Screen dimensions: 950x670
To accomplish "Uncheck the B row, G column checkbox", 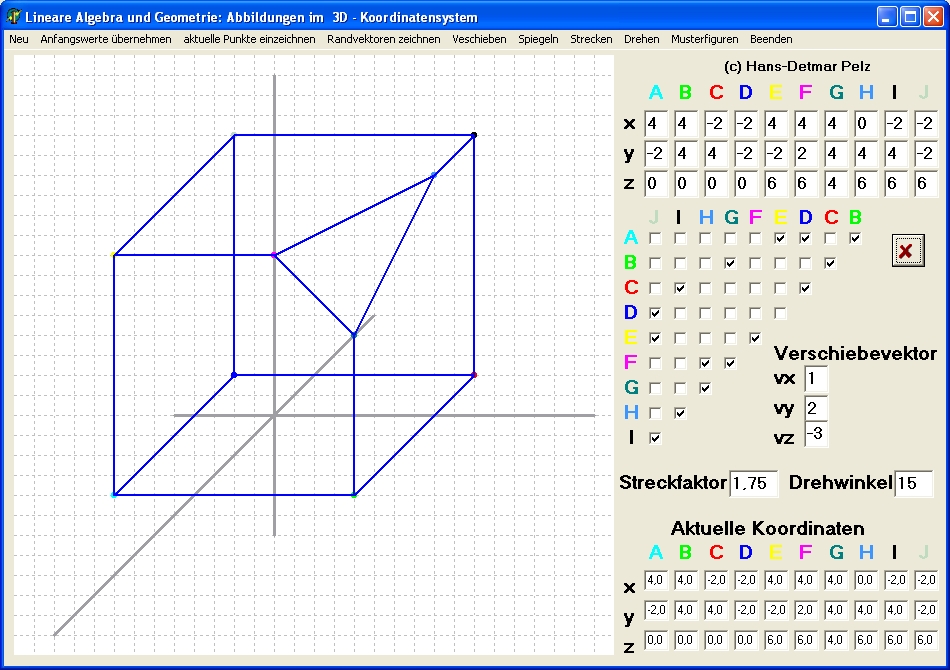I will tap(730, 263).
